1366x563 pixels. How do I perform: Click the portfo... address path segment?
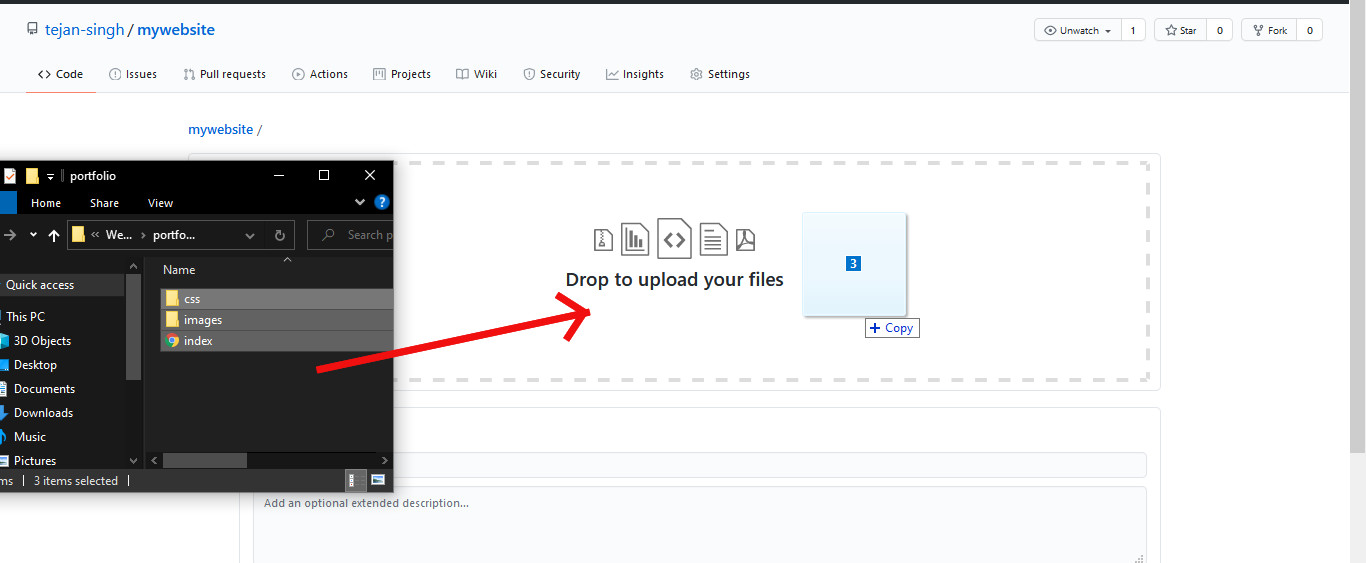tap(174, 235)
